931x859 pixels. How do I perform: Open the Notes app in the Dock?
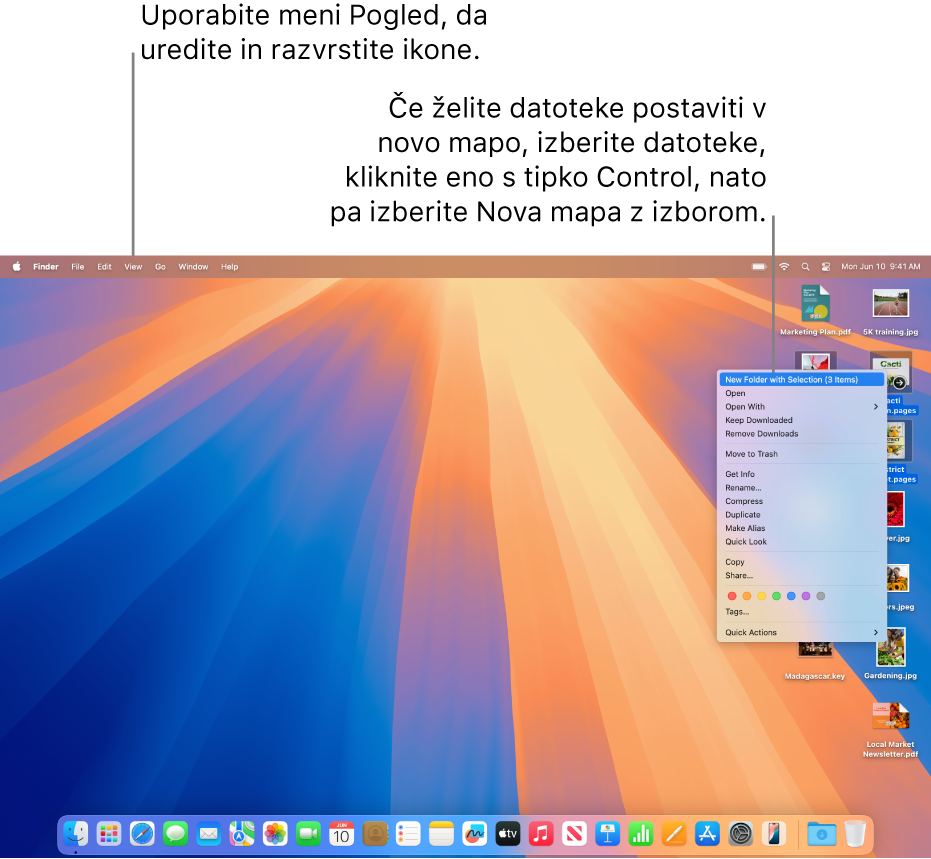(442, 834)
